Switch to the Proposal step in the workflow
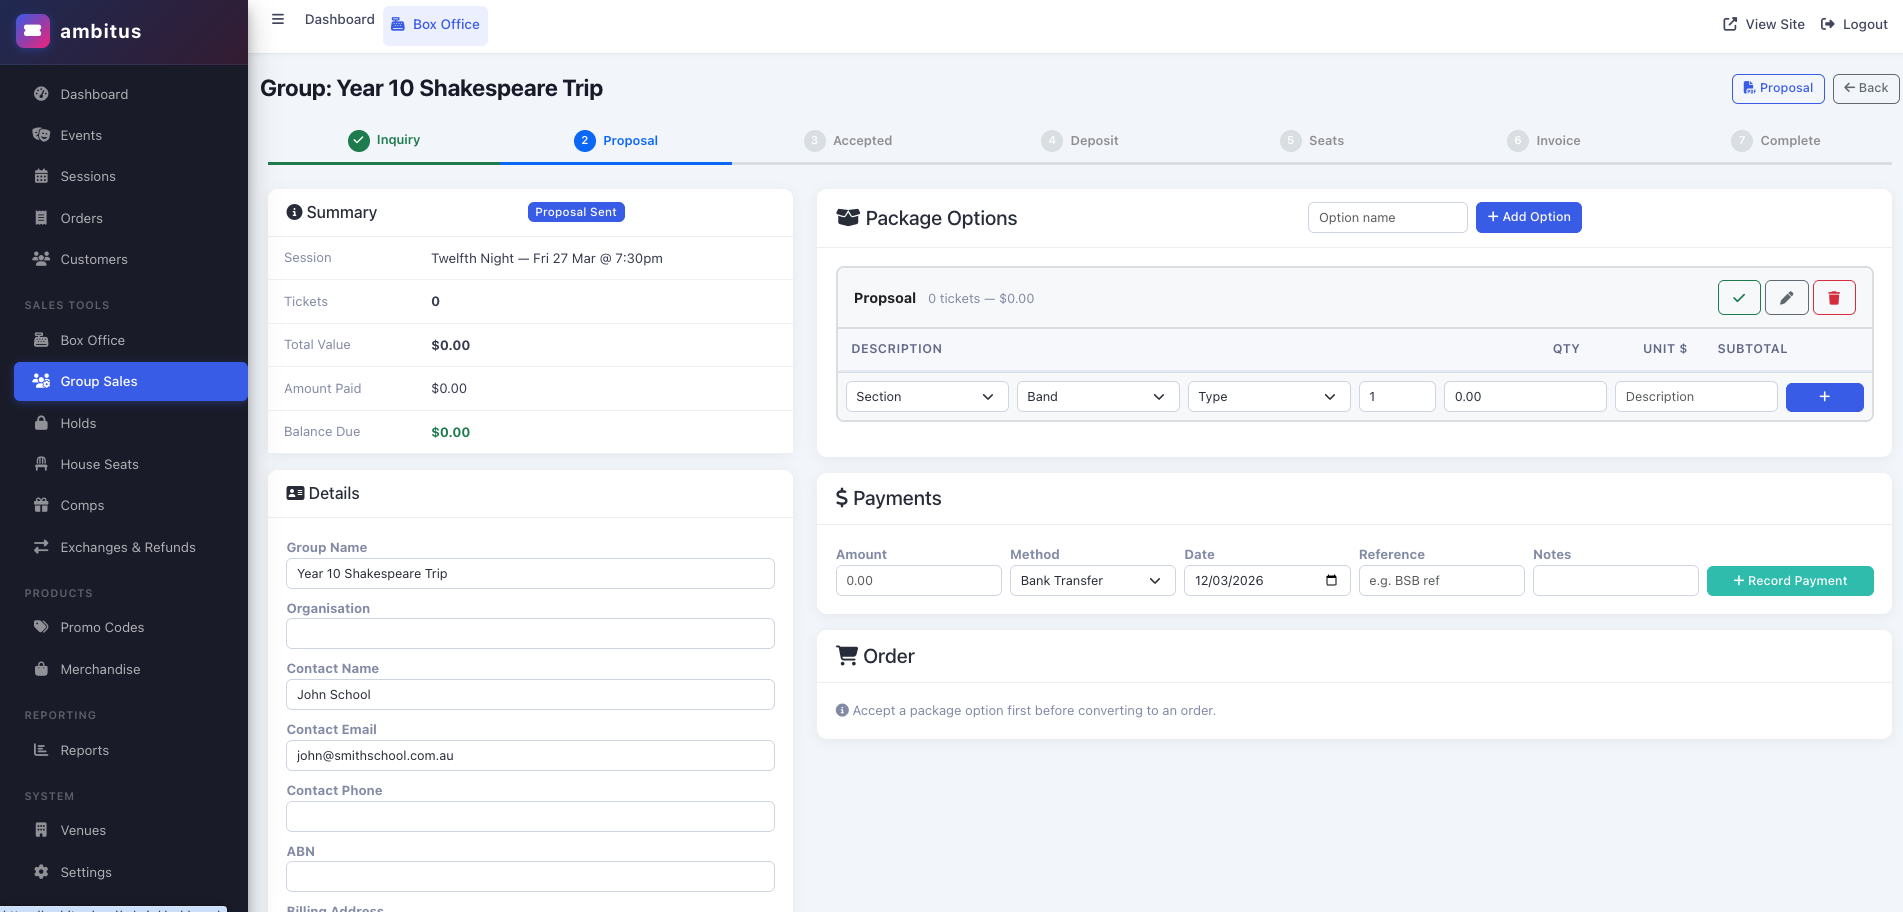This screenshot has width=1903, height=912. (x=616, y=140)
